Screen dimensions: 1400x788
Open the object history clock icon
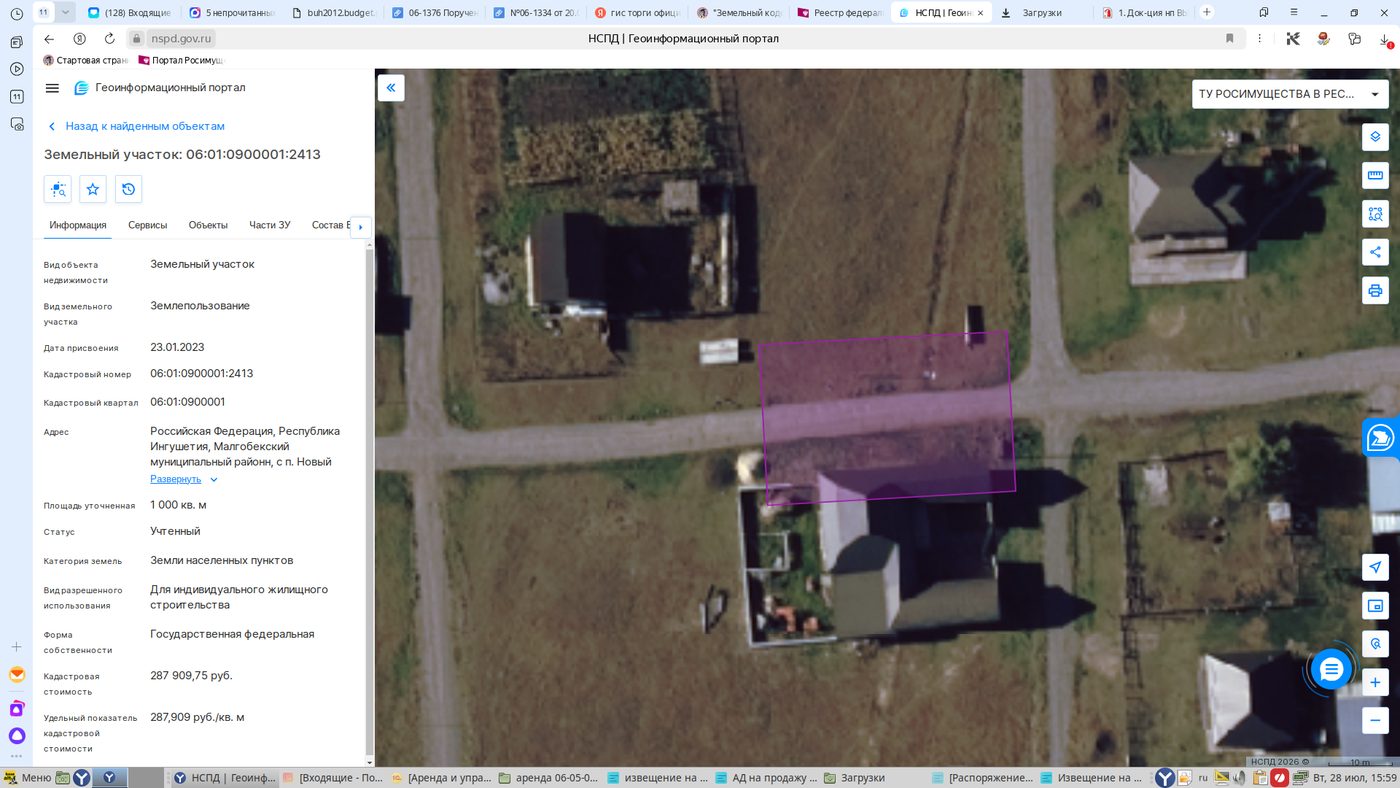coord(128,189)
